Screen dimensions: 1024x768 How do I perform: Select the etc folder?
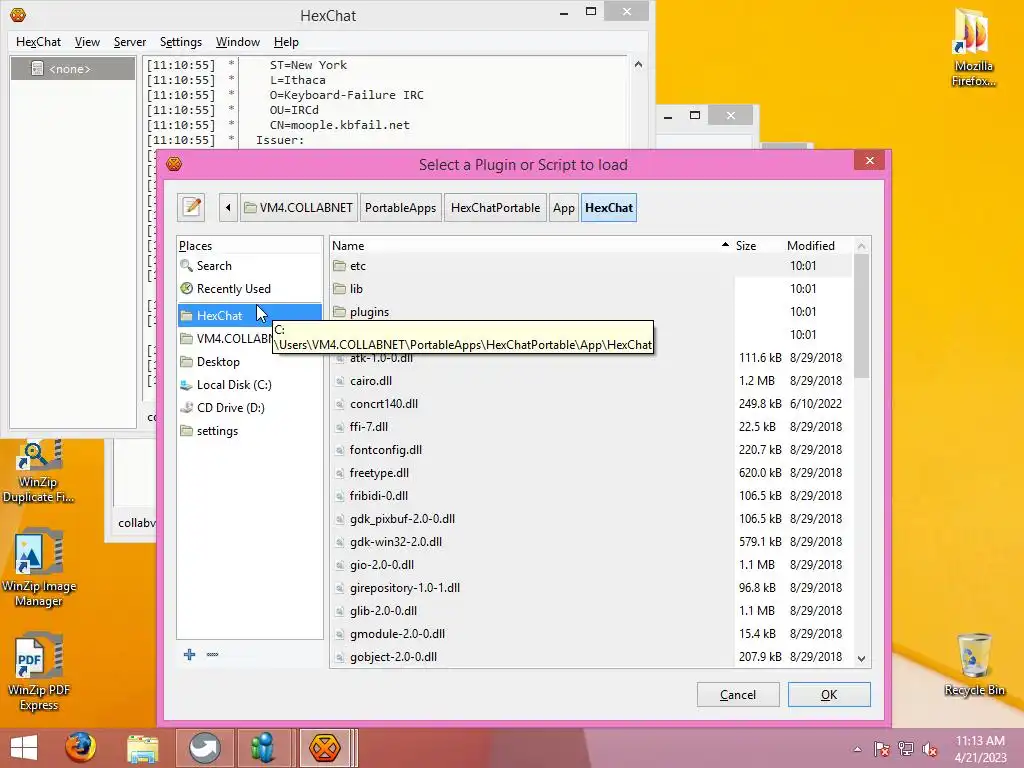click(x=591, y=266)
